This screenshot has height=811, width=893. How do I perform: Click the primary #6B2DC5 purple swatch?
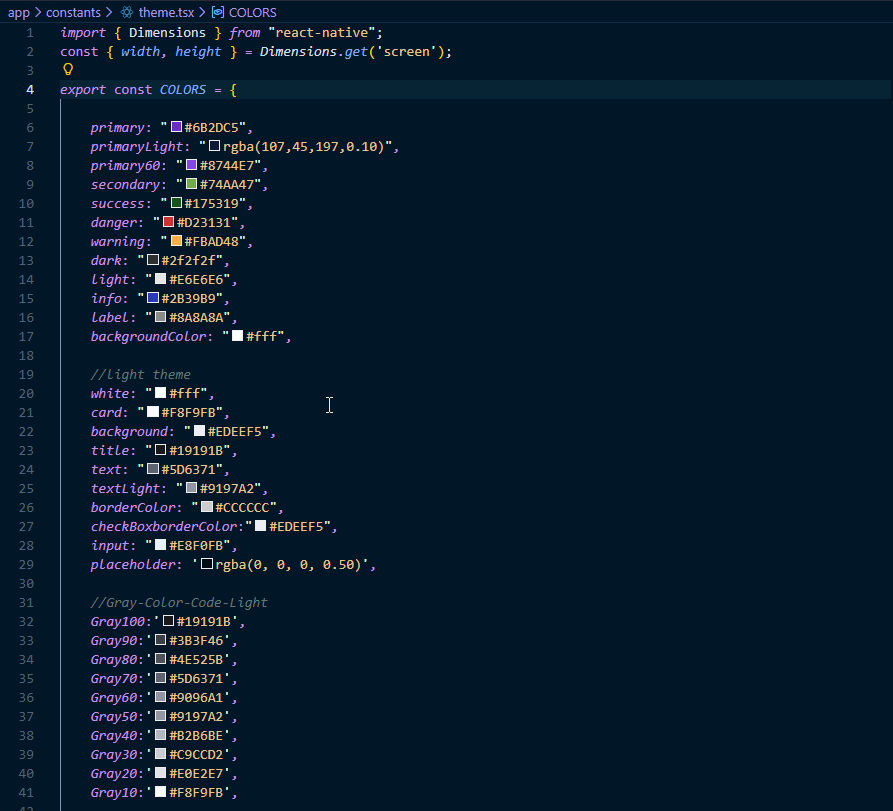pos(176,128)
